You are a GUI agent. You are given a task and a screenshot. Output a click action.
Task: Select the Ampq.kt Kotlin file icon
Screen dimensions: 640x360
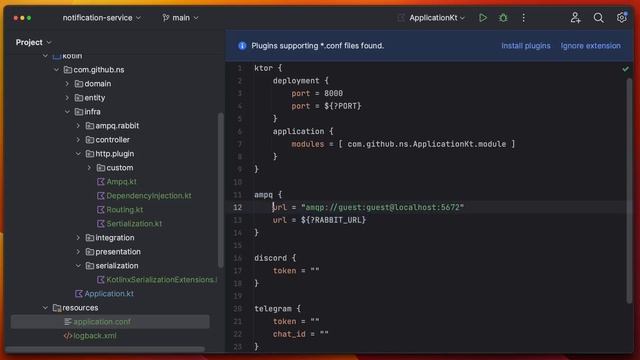point(101,182)
